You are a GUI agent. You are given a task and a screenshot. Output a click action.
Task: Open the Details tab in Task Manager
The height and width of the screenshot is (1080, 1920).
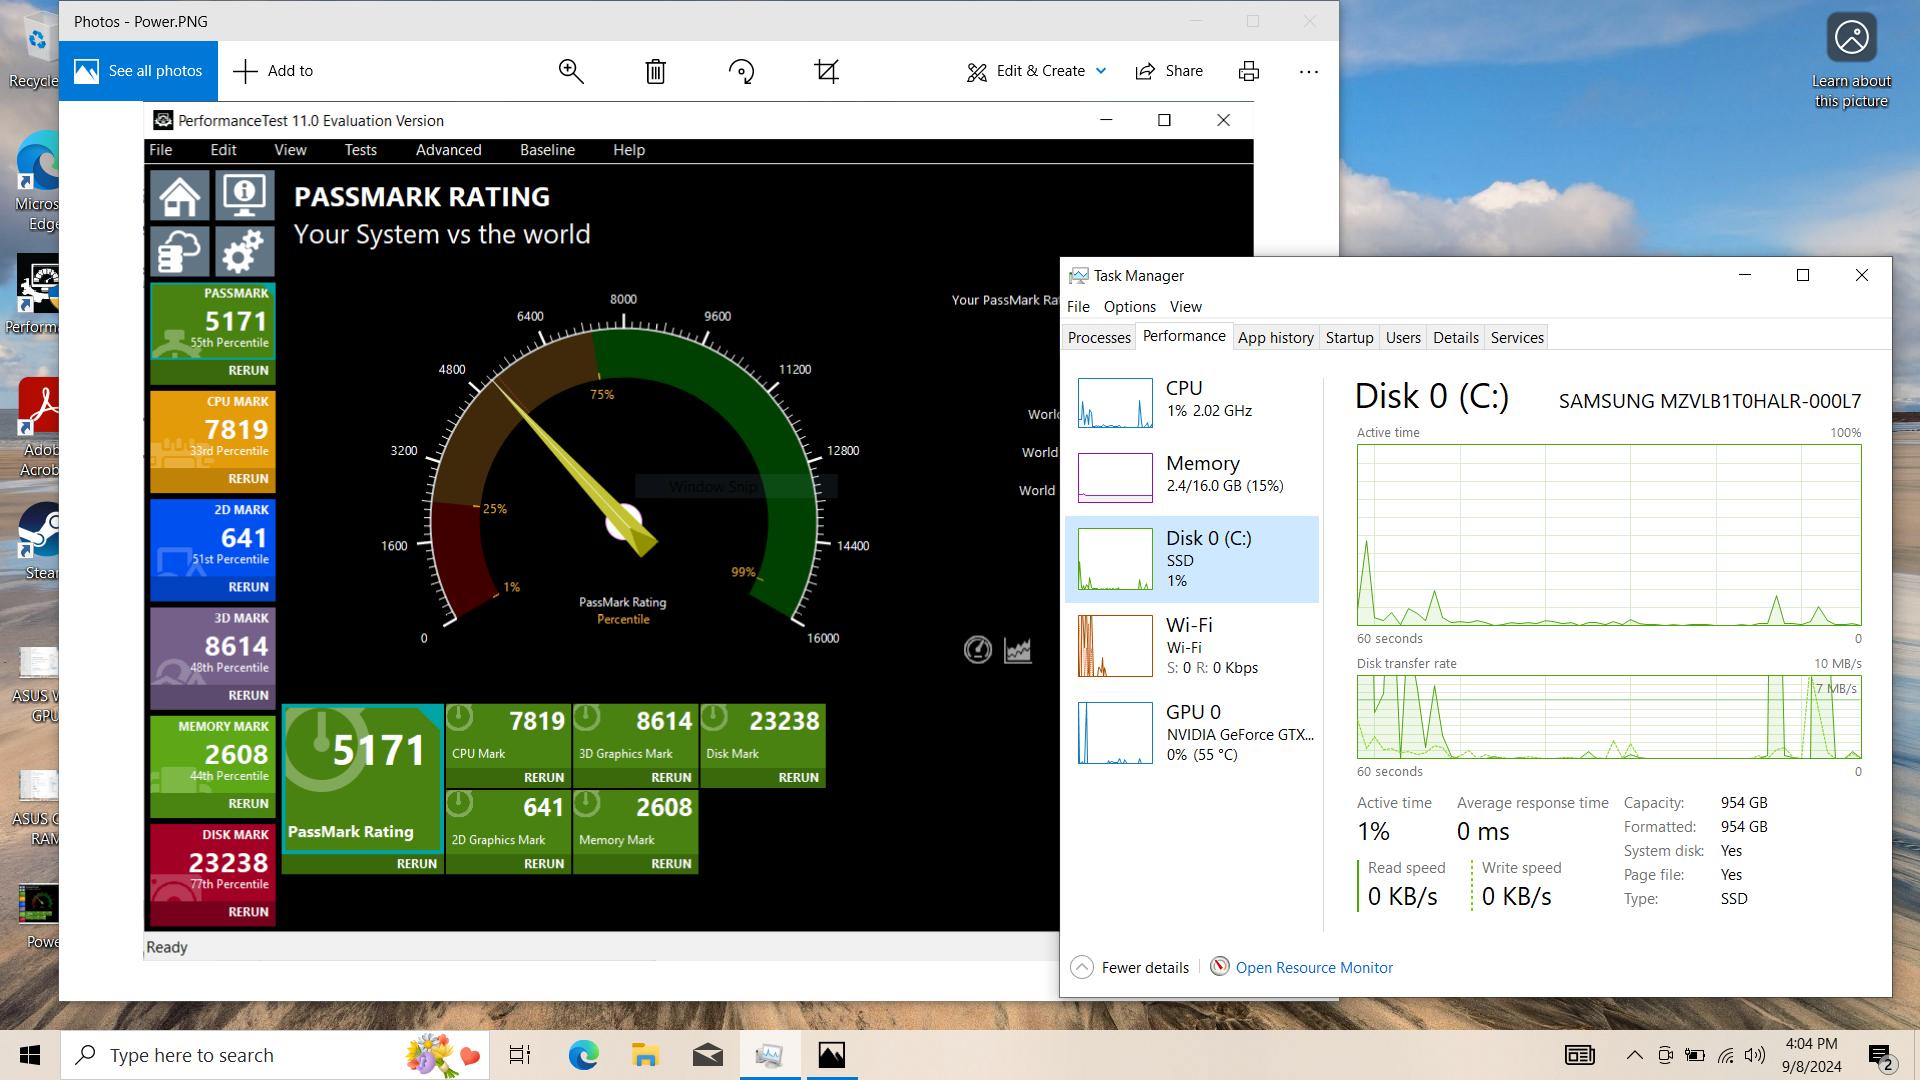point(1456,338)
